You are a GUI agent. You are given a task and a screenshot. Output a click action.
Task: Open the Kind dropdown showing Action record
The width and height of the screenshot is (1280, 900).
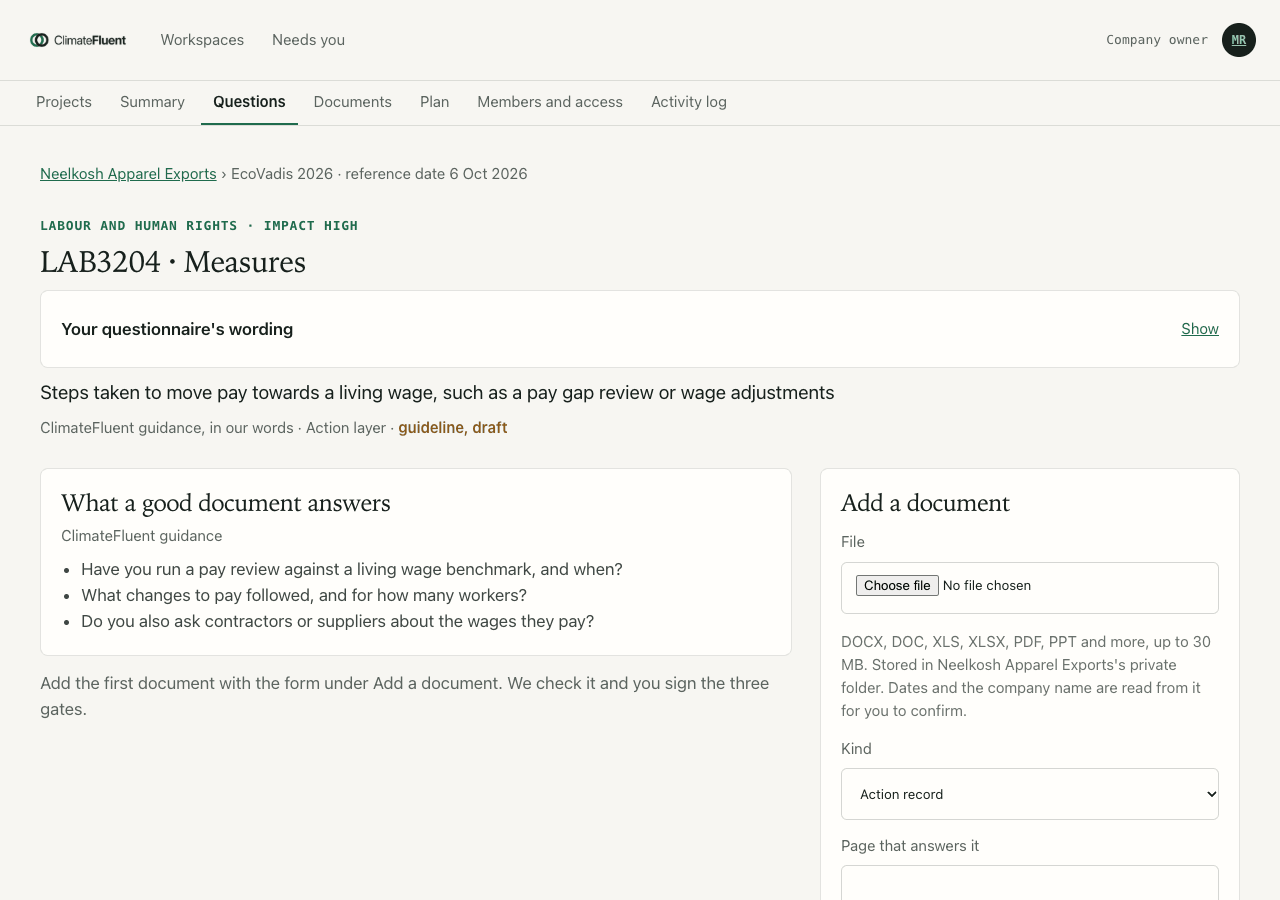pos(1030,794)
